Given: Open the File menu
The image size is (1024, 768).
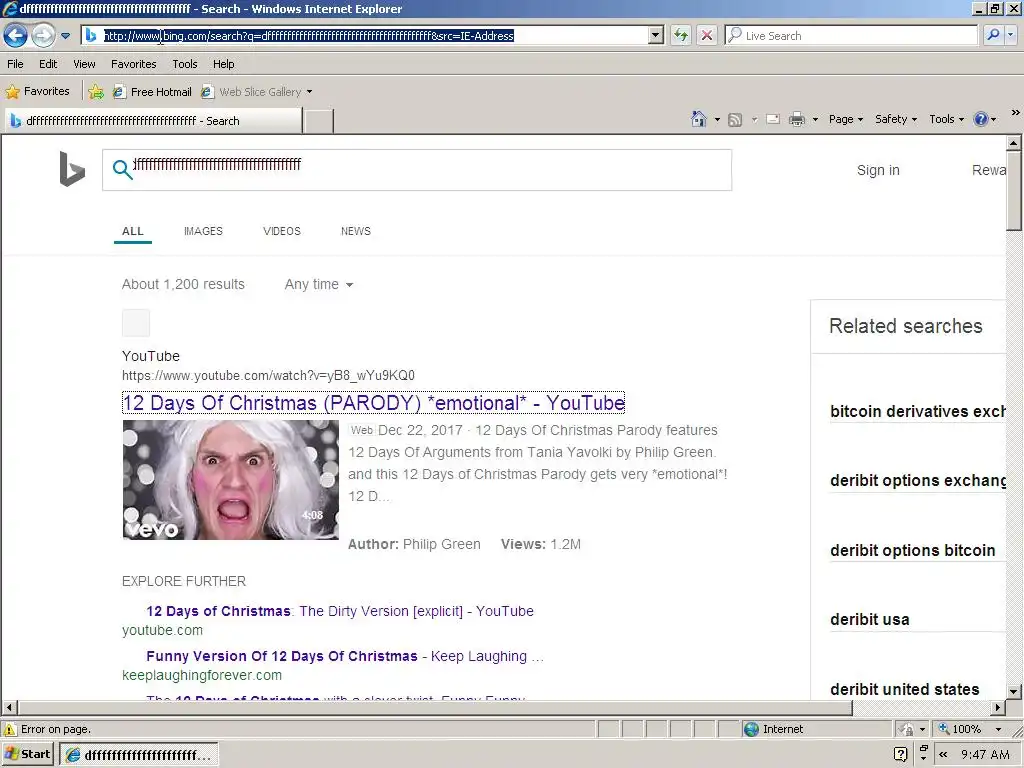Looking at the screenshot, I should (15, 64).
